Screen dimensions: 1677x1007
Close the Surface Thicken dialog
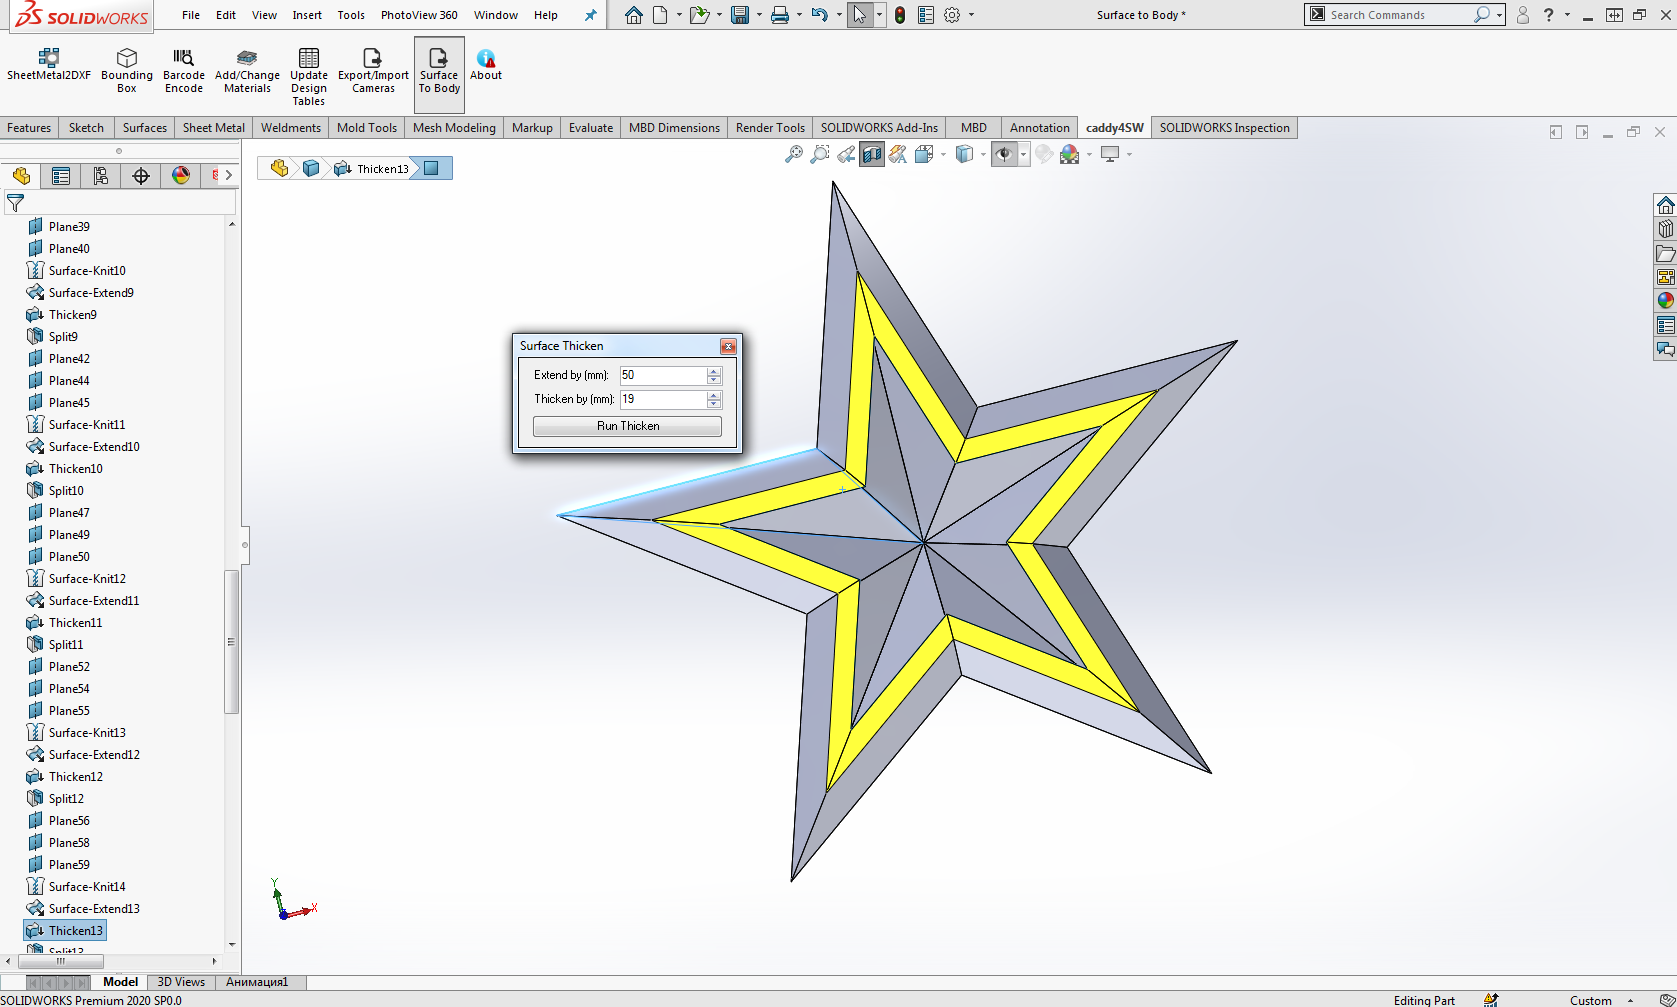click(x=728, y=346)
